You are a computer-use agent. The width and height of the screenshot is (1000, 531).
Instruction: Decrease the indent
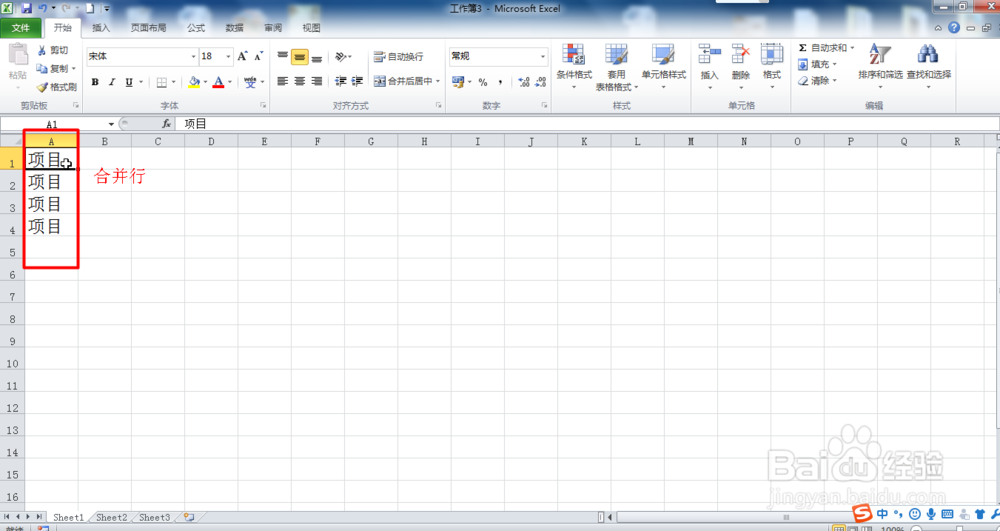(341, 81)
